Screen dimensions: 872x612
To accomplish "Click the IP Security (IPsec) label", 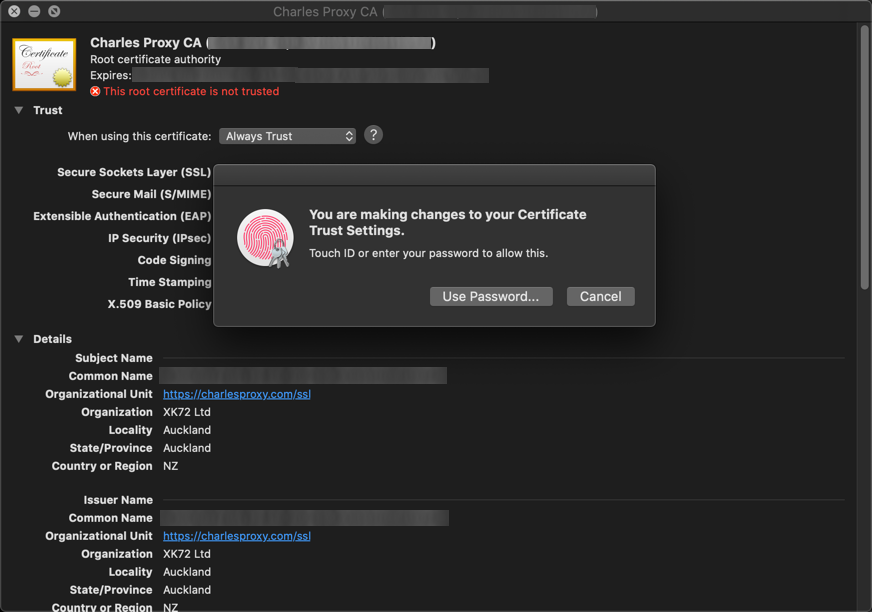I will pyautogui.click(x=160, y=238).
